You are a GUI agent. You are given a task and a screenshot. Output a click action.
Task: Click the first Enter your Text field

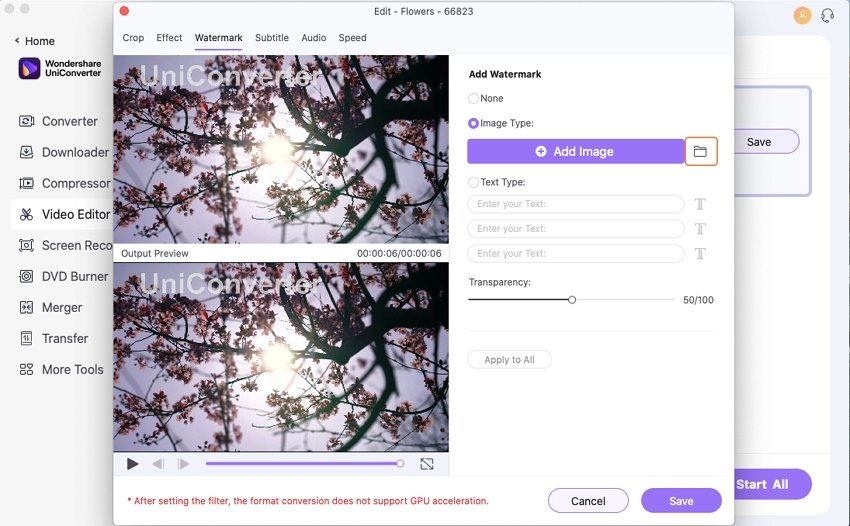pyautogui.click(x=576, y=204)
